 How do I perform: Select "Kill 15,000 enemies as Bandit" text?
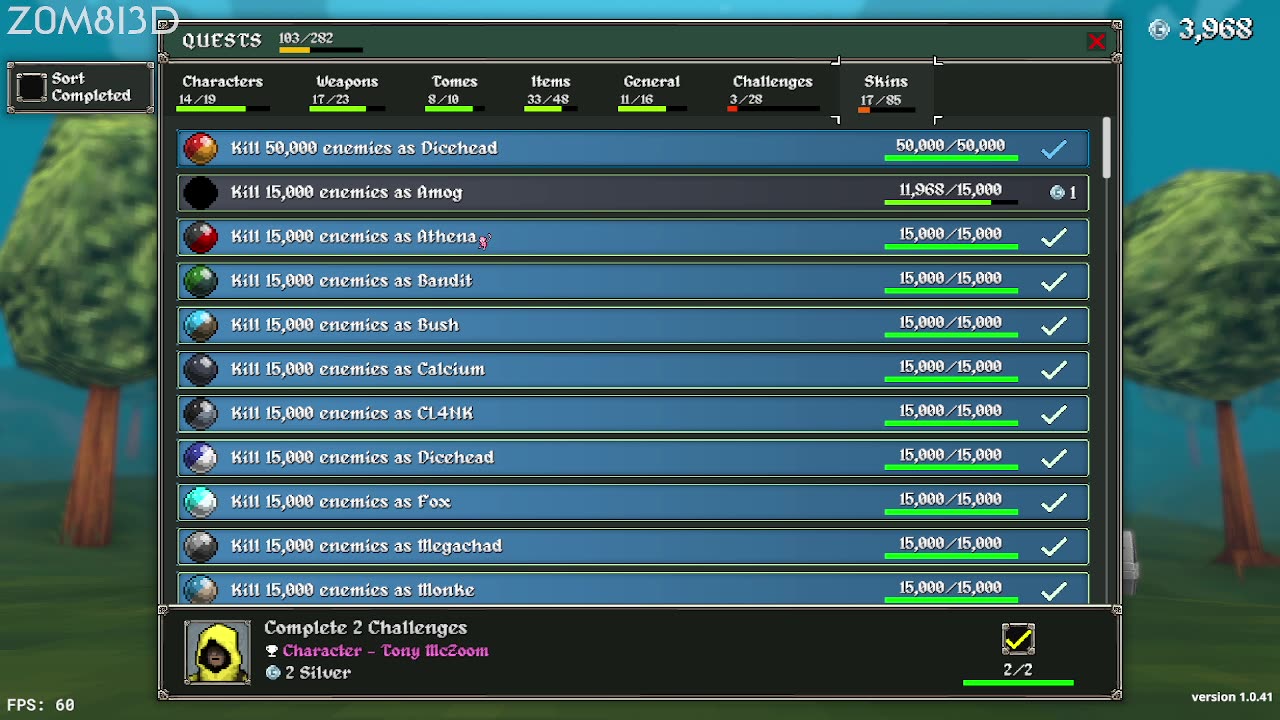(x=351, y=281)
